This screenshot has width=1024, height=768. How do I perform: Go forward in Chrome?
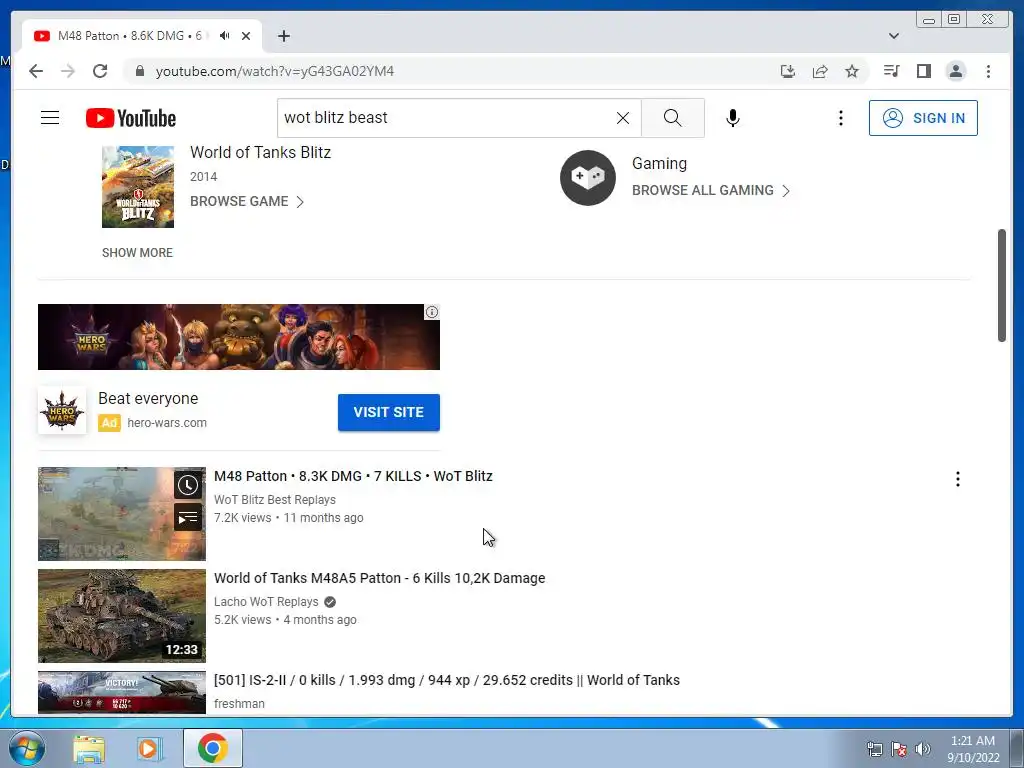click(x=68, y=71)
